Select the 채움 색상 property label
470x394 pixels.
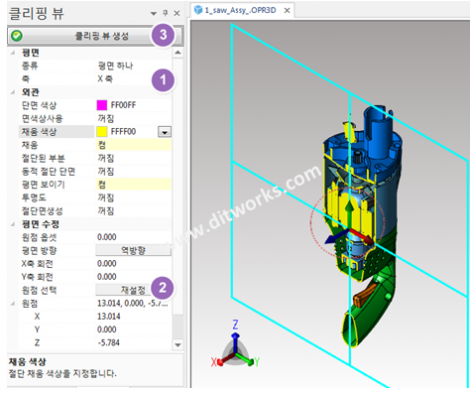pos(39,131)
